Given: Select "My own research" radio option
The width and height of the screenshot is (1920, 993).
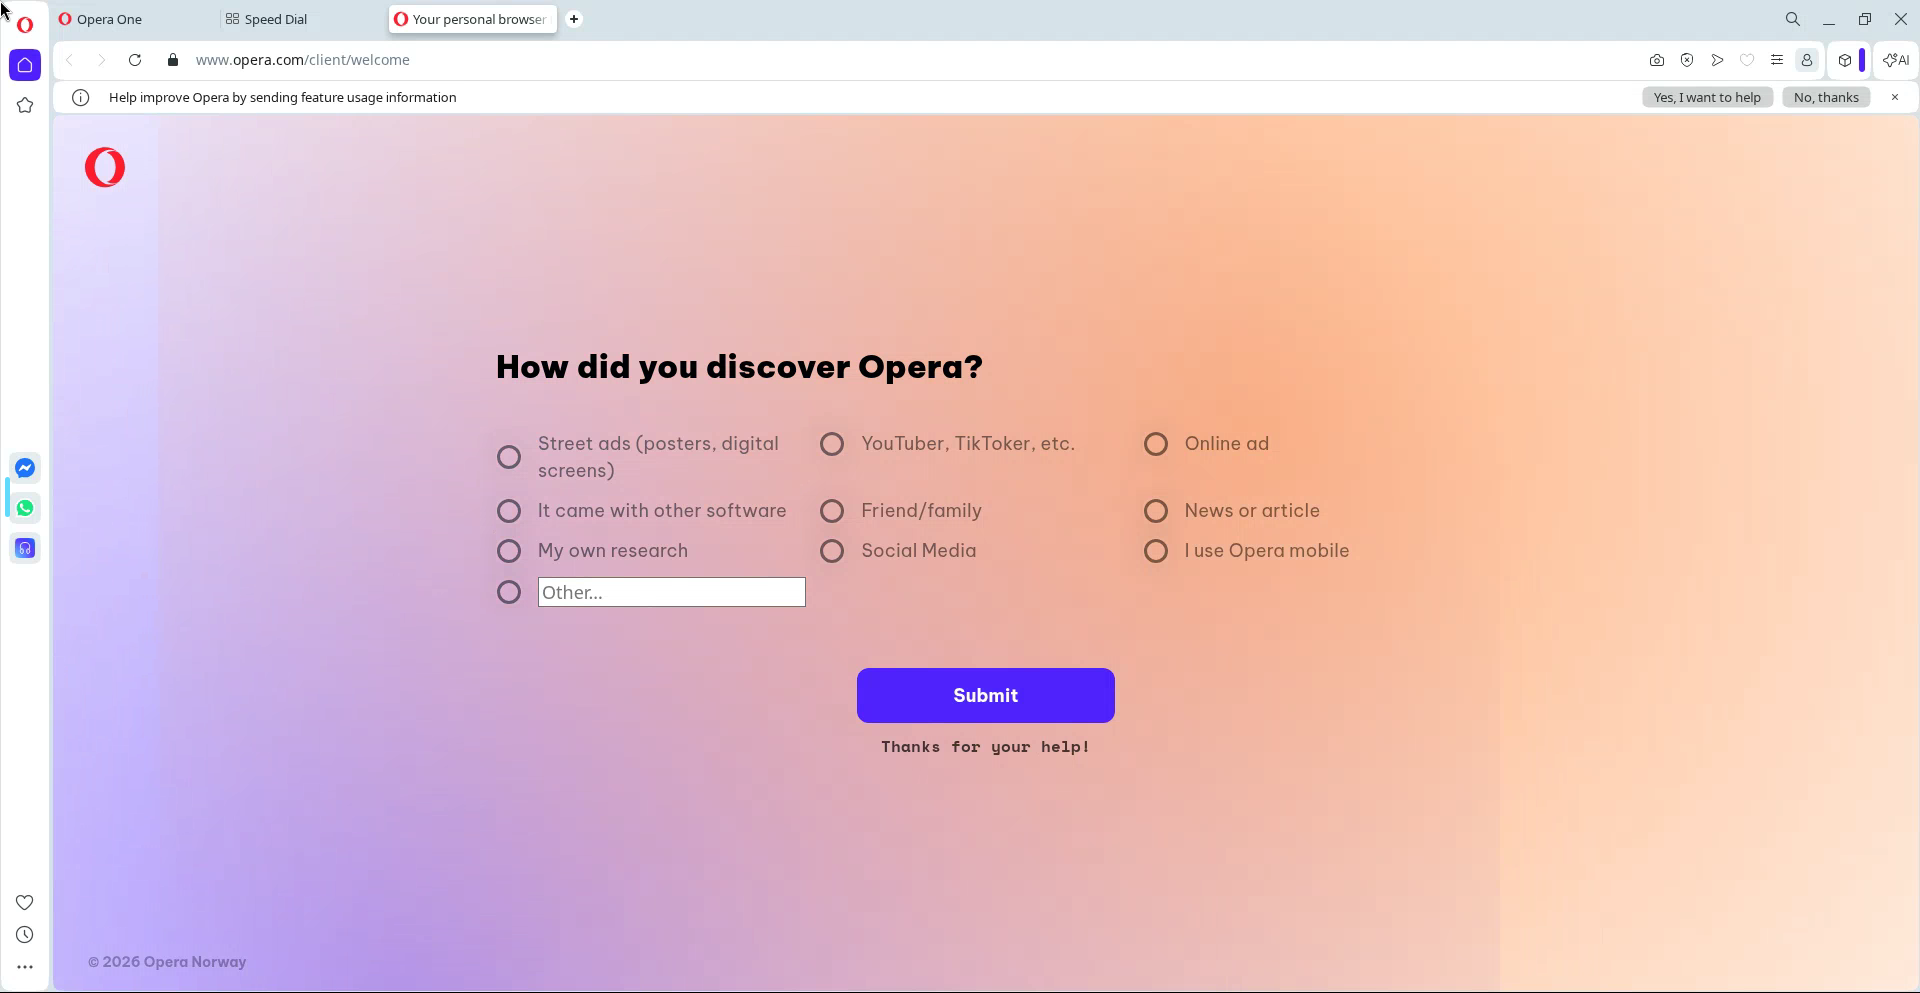Looking at the screenshot, I should tap(509, 551).
